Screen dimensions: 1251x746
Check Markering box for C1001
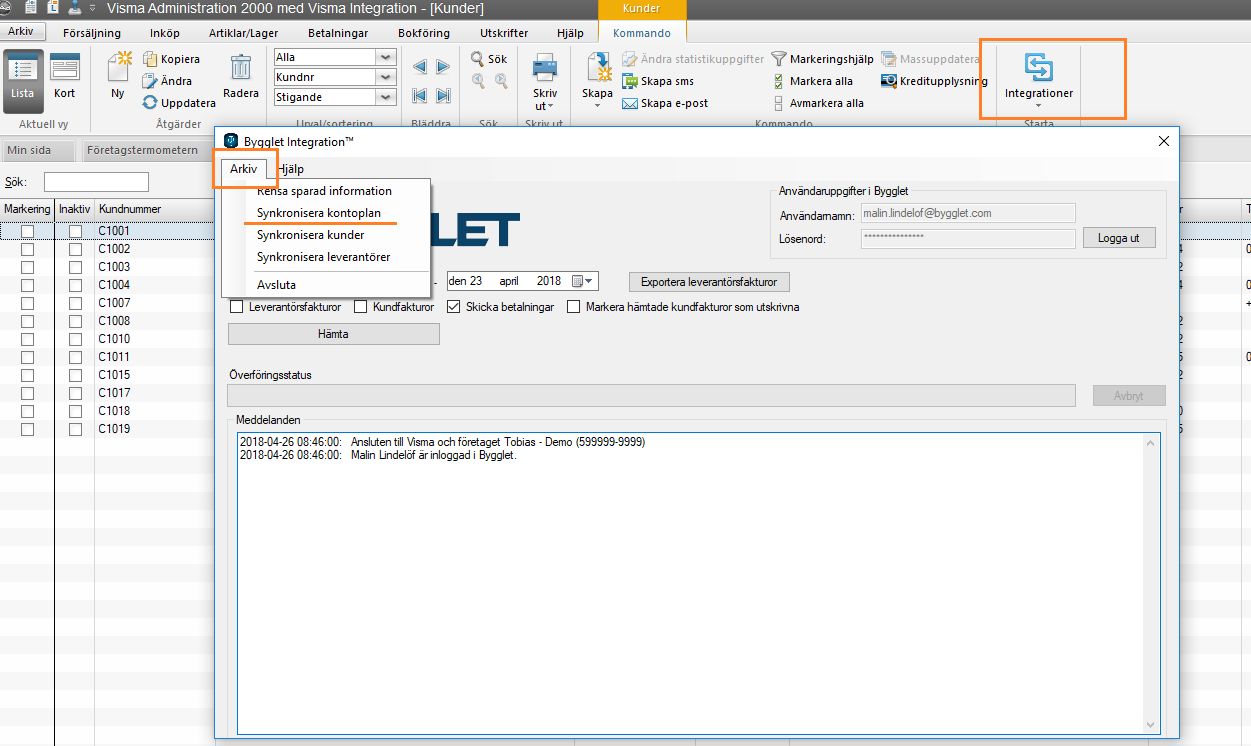pos(27,231)
